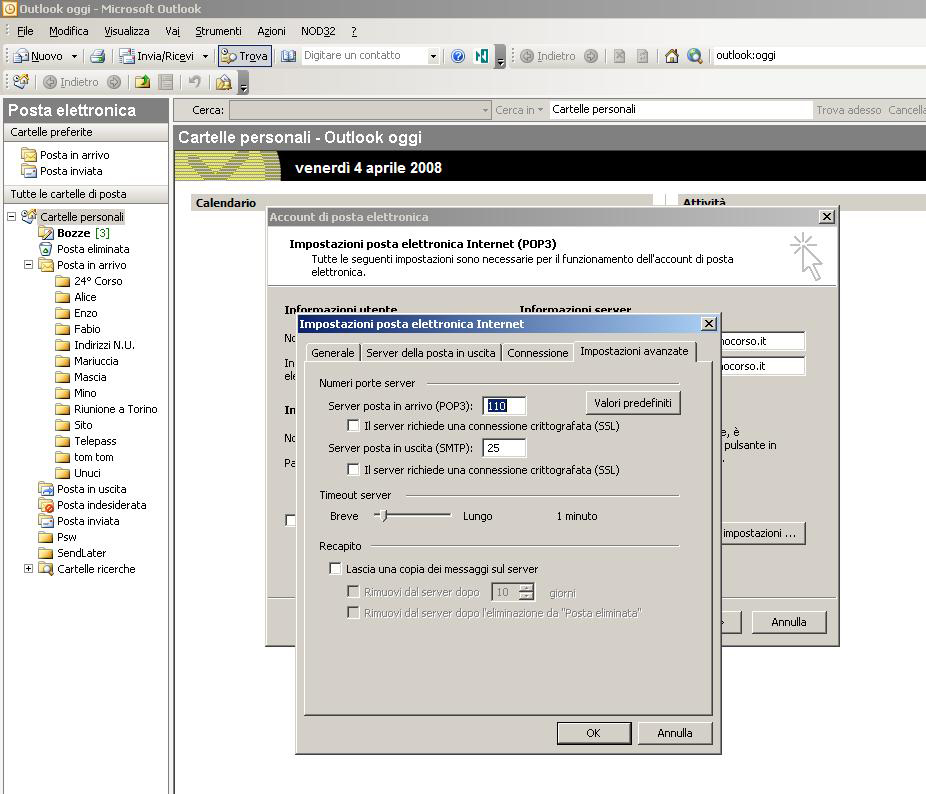
Task: Open the Nuovo dropdown arrow
Action: pos(74,56)
